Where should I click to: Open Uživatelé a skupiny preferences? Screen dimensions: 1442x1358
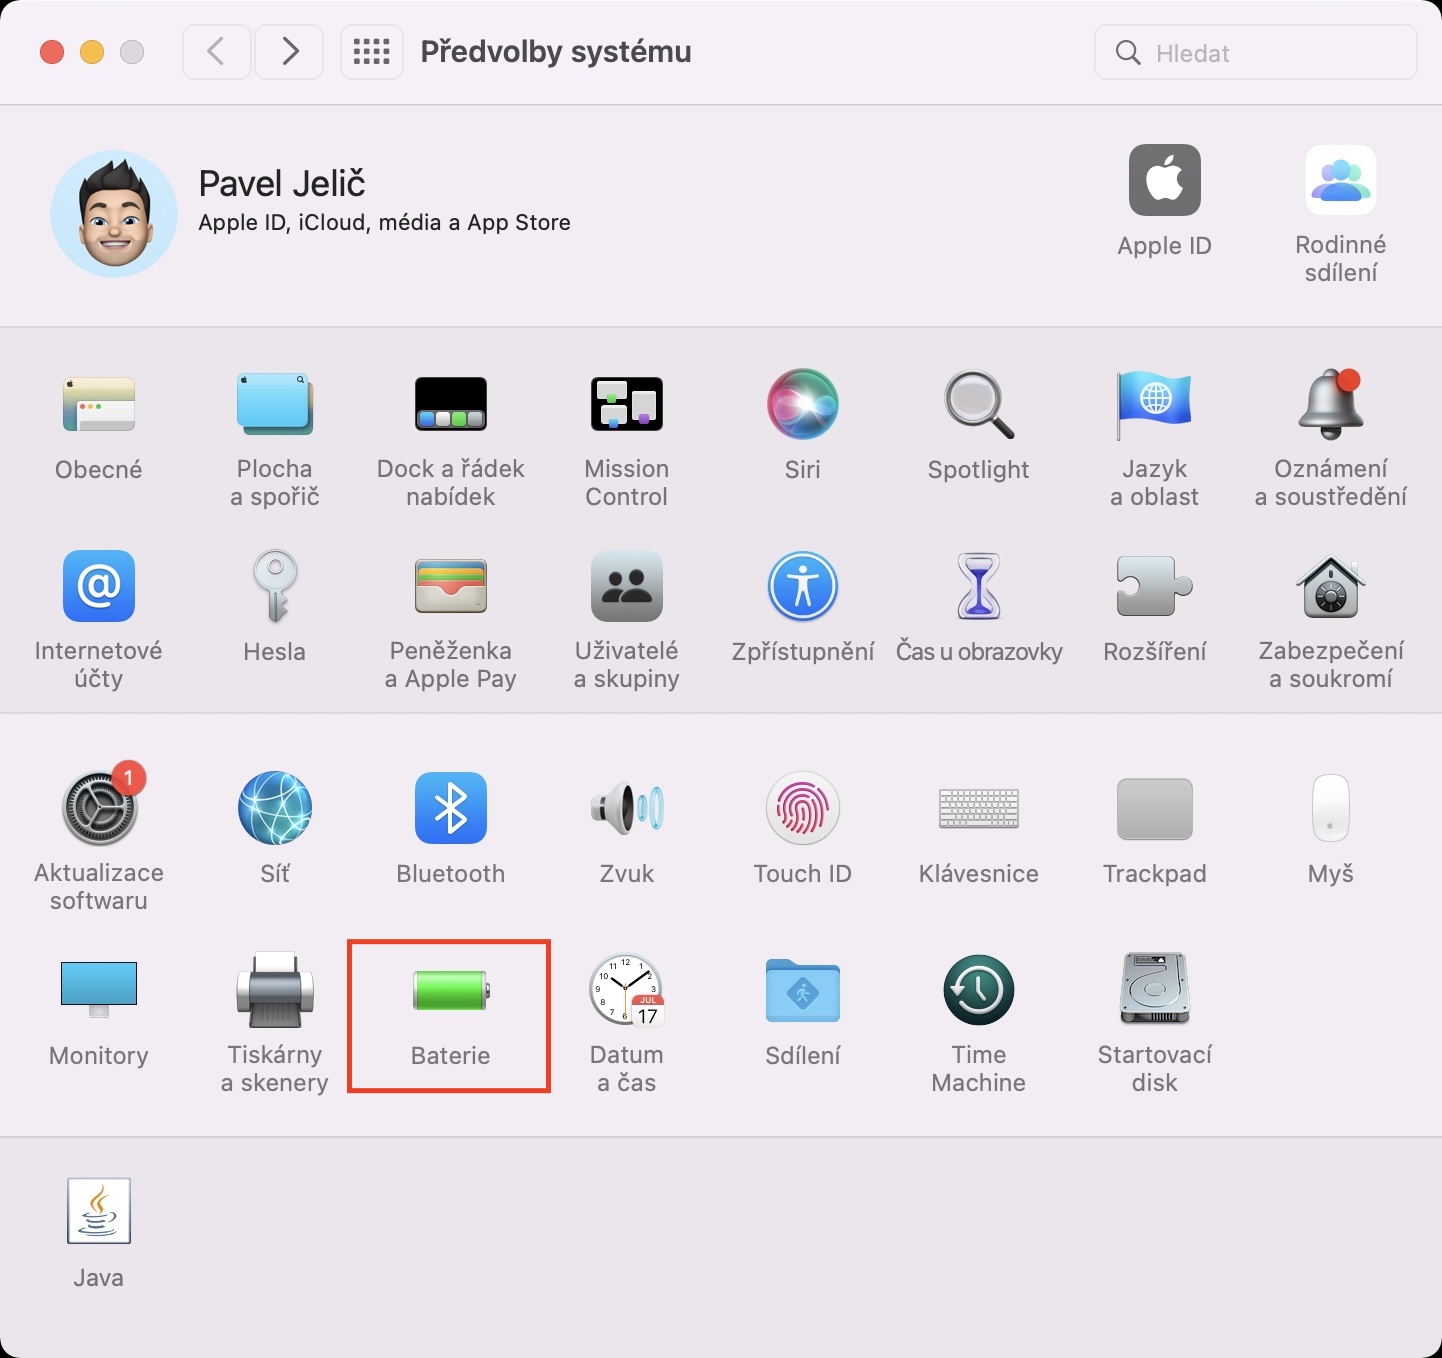click(627, 586)
